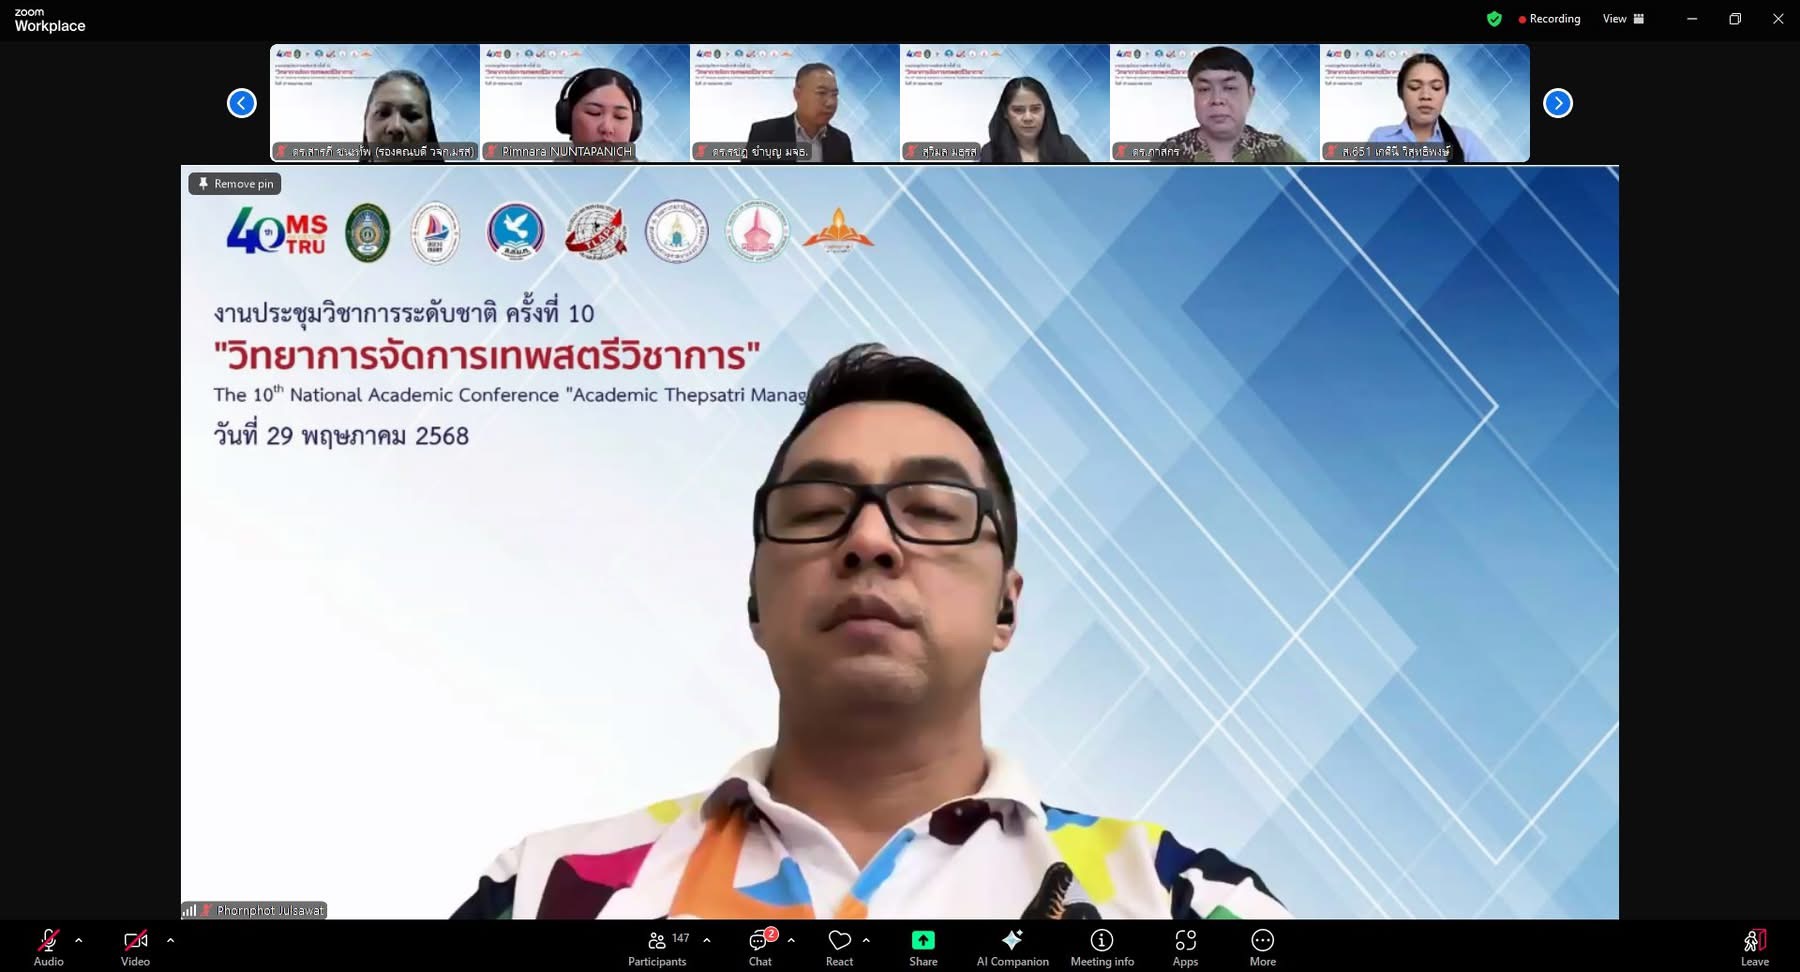Click the green encryption shield icon

click(x=1494, y=19)
